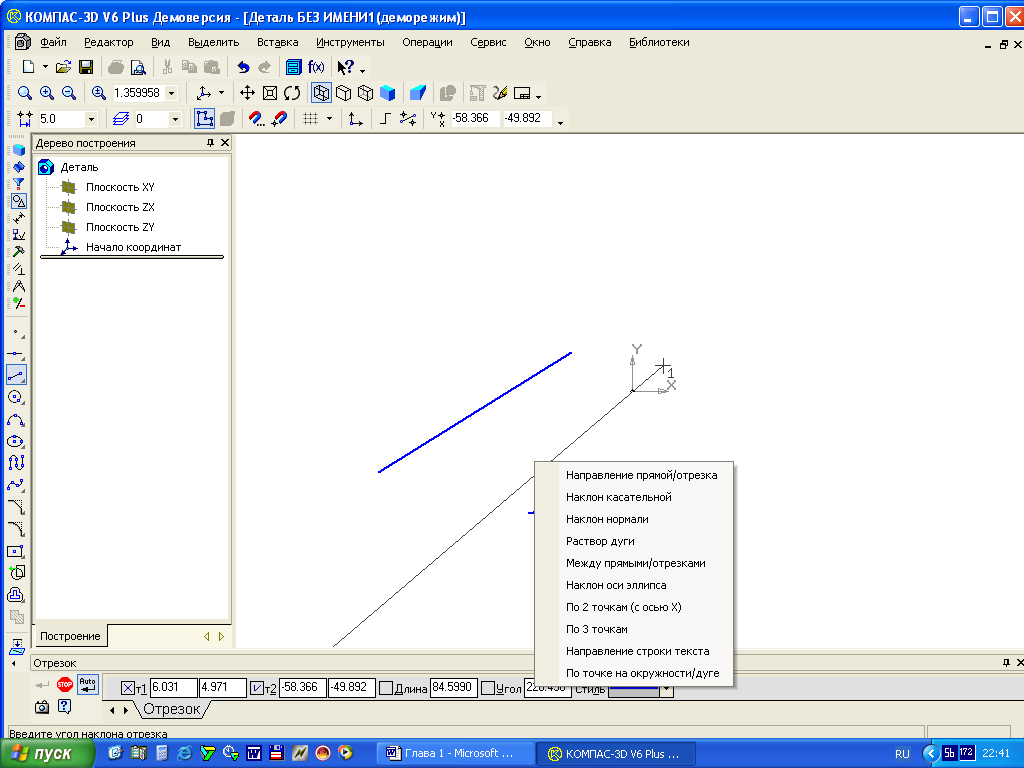Viewport: 1024px width, 768px height.
Task: Open print preview from the toolbar
Action: point(138,67)
